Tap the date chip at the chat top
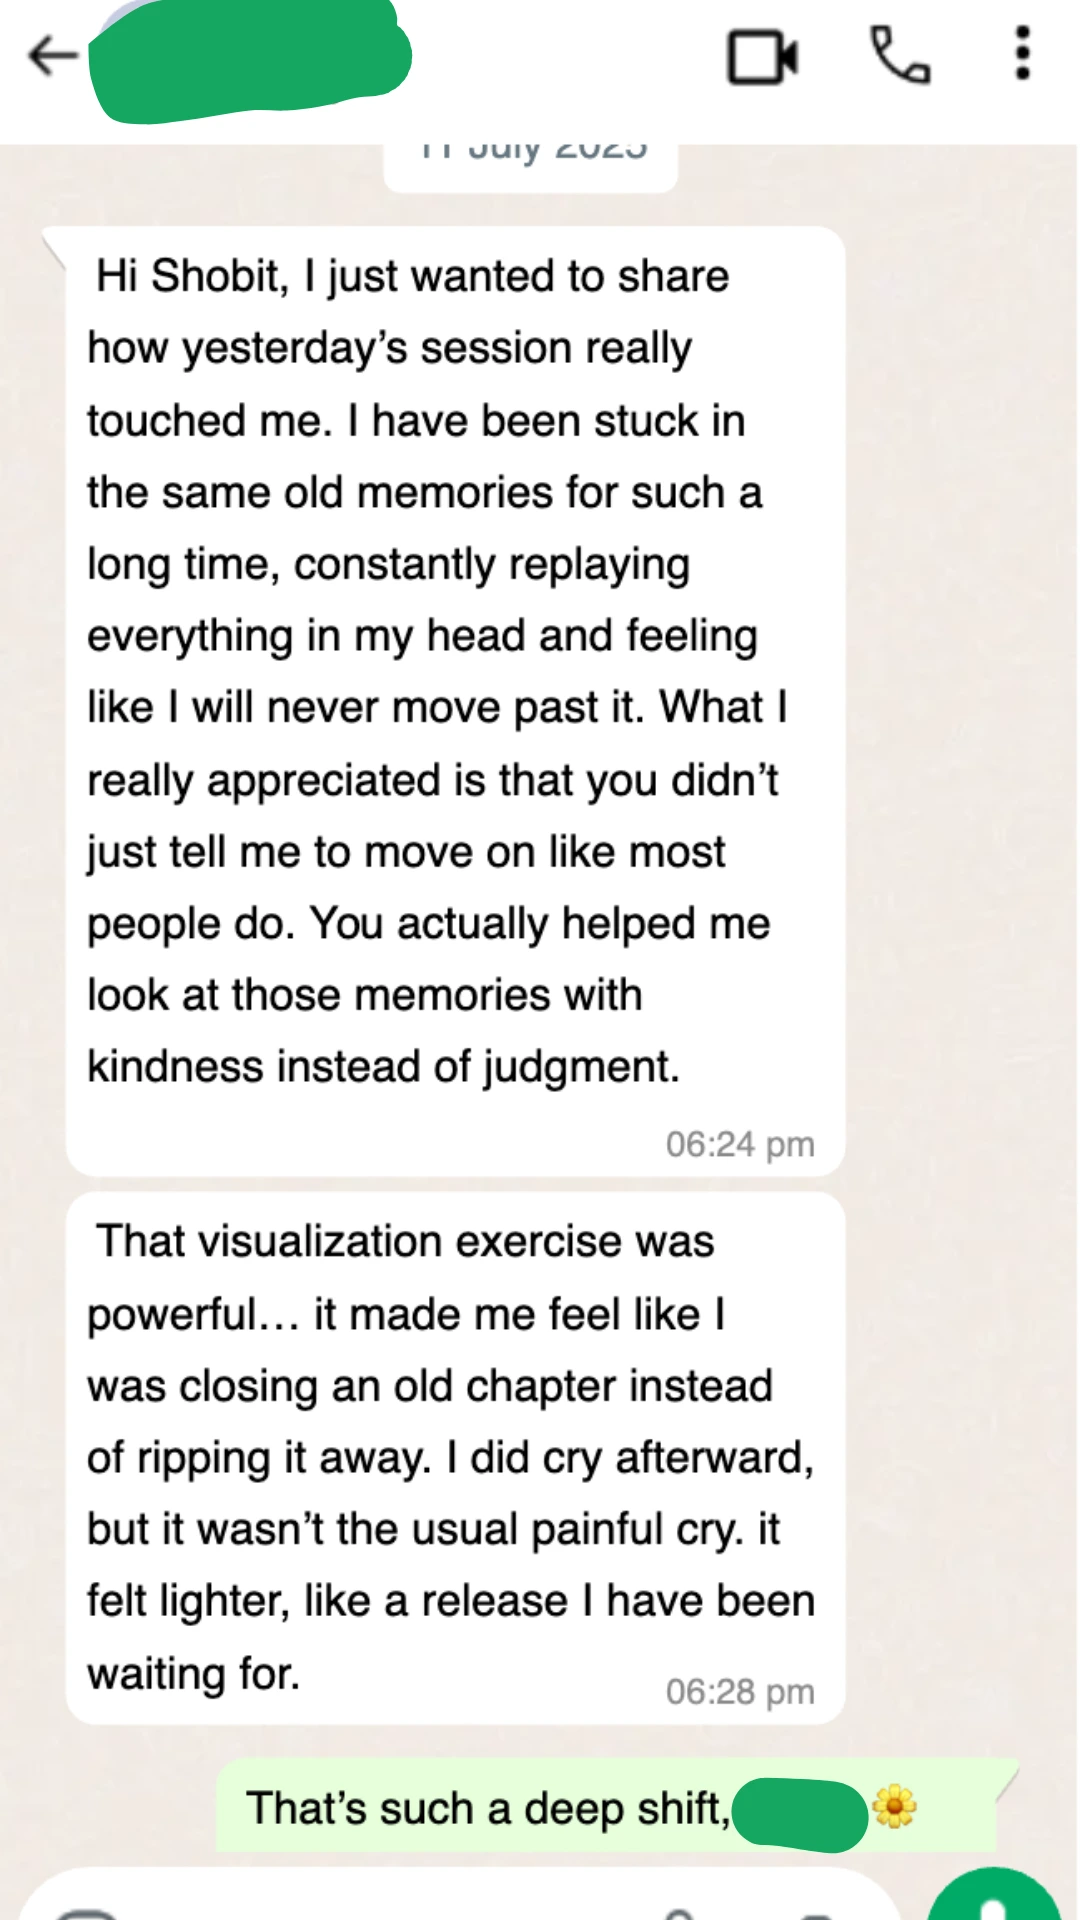The width and height of the screenshot is (1080, 1920). [x=531, y=160]
